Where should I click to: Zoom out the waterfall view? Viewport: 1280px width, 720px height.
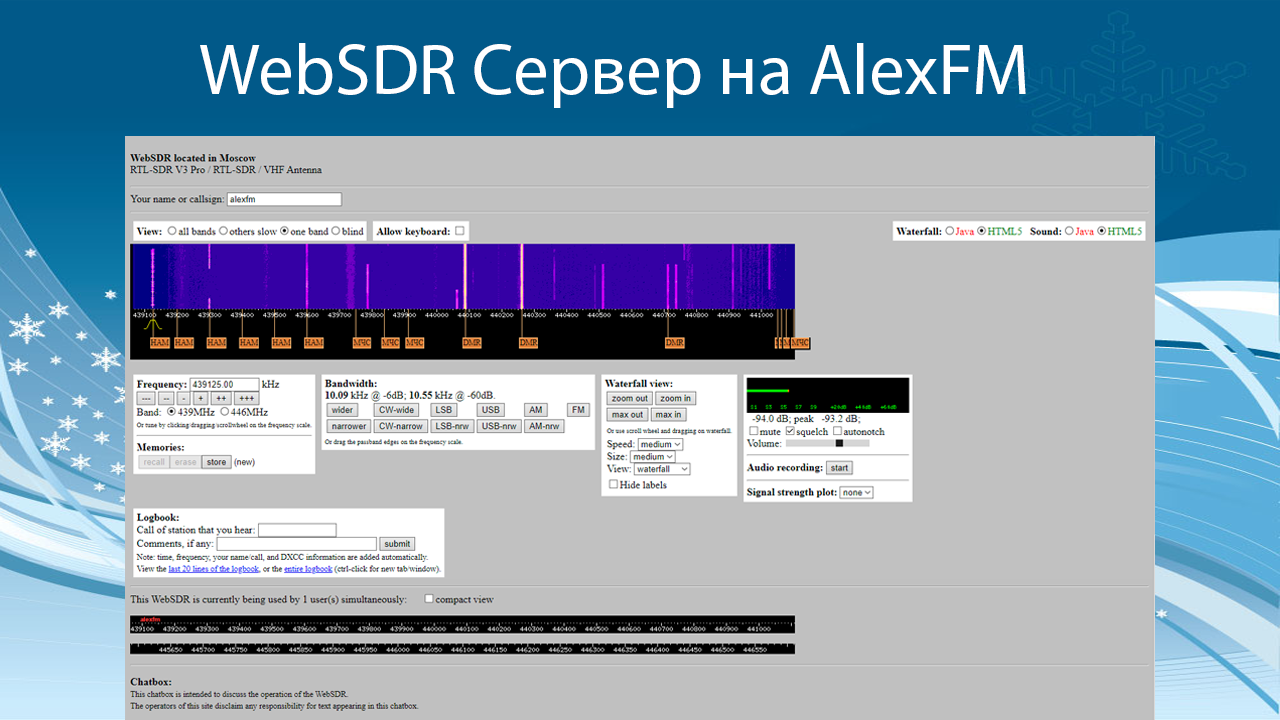click(x=629, y=398)
